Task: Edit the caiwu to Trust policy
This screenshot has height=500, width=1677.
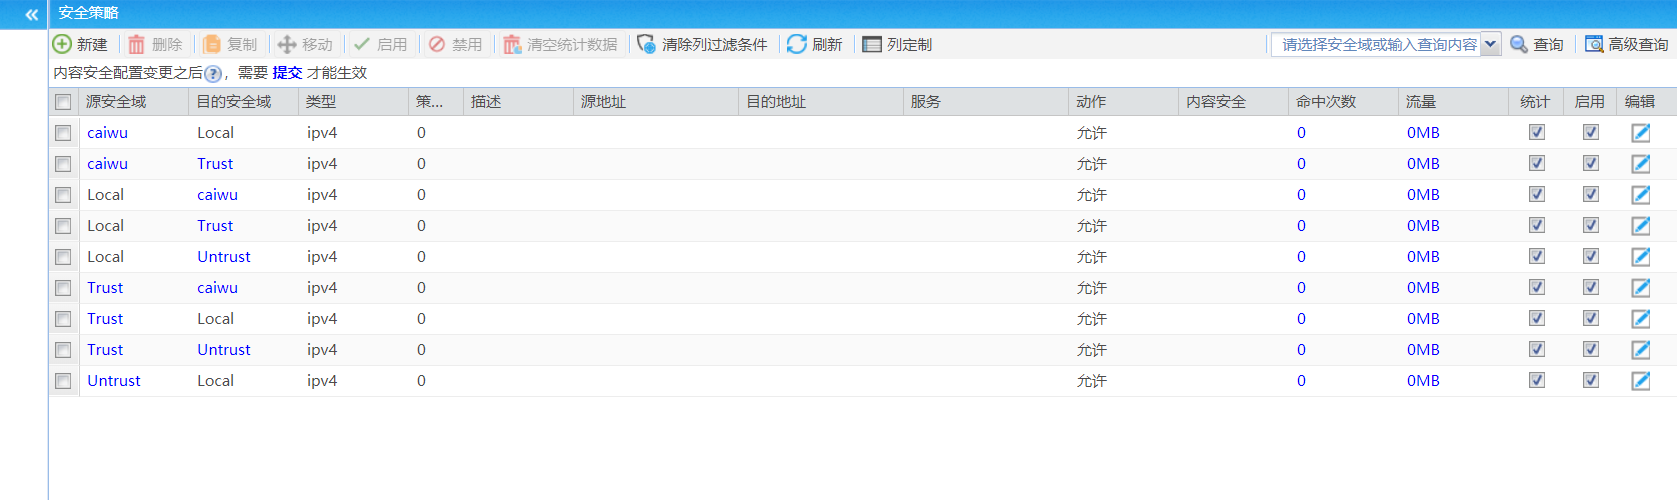Action: [x=1641, y=164]
